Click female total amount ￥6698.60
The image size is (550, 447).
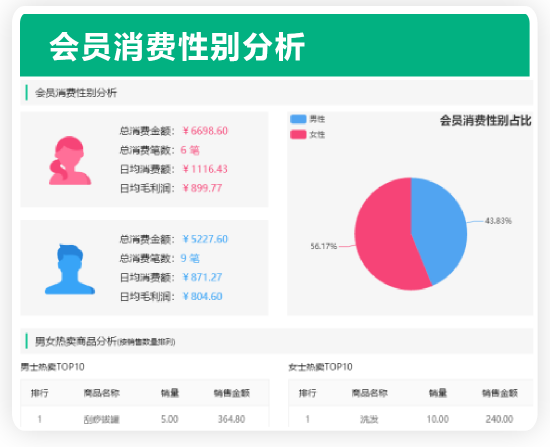pyautogui.click(x=205, y=131)
